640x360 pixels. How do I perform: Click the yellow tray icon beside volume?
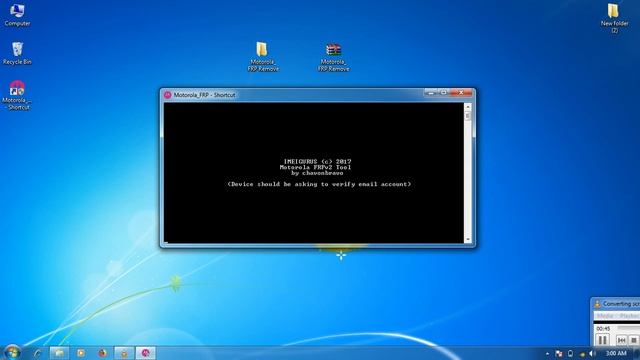(x=582, y=354)
